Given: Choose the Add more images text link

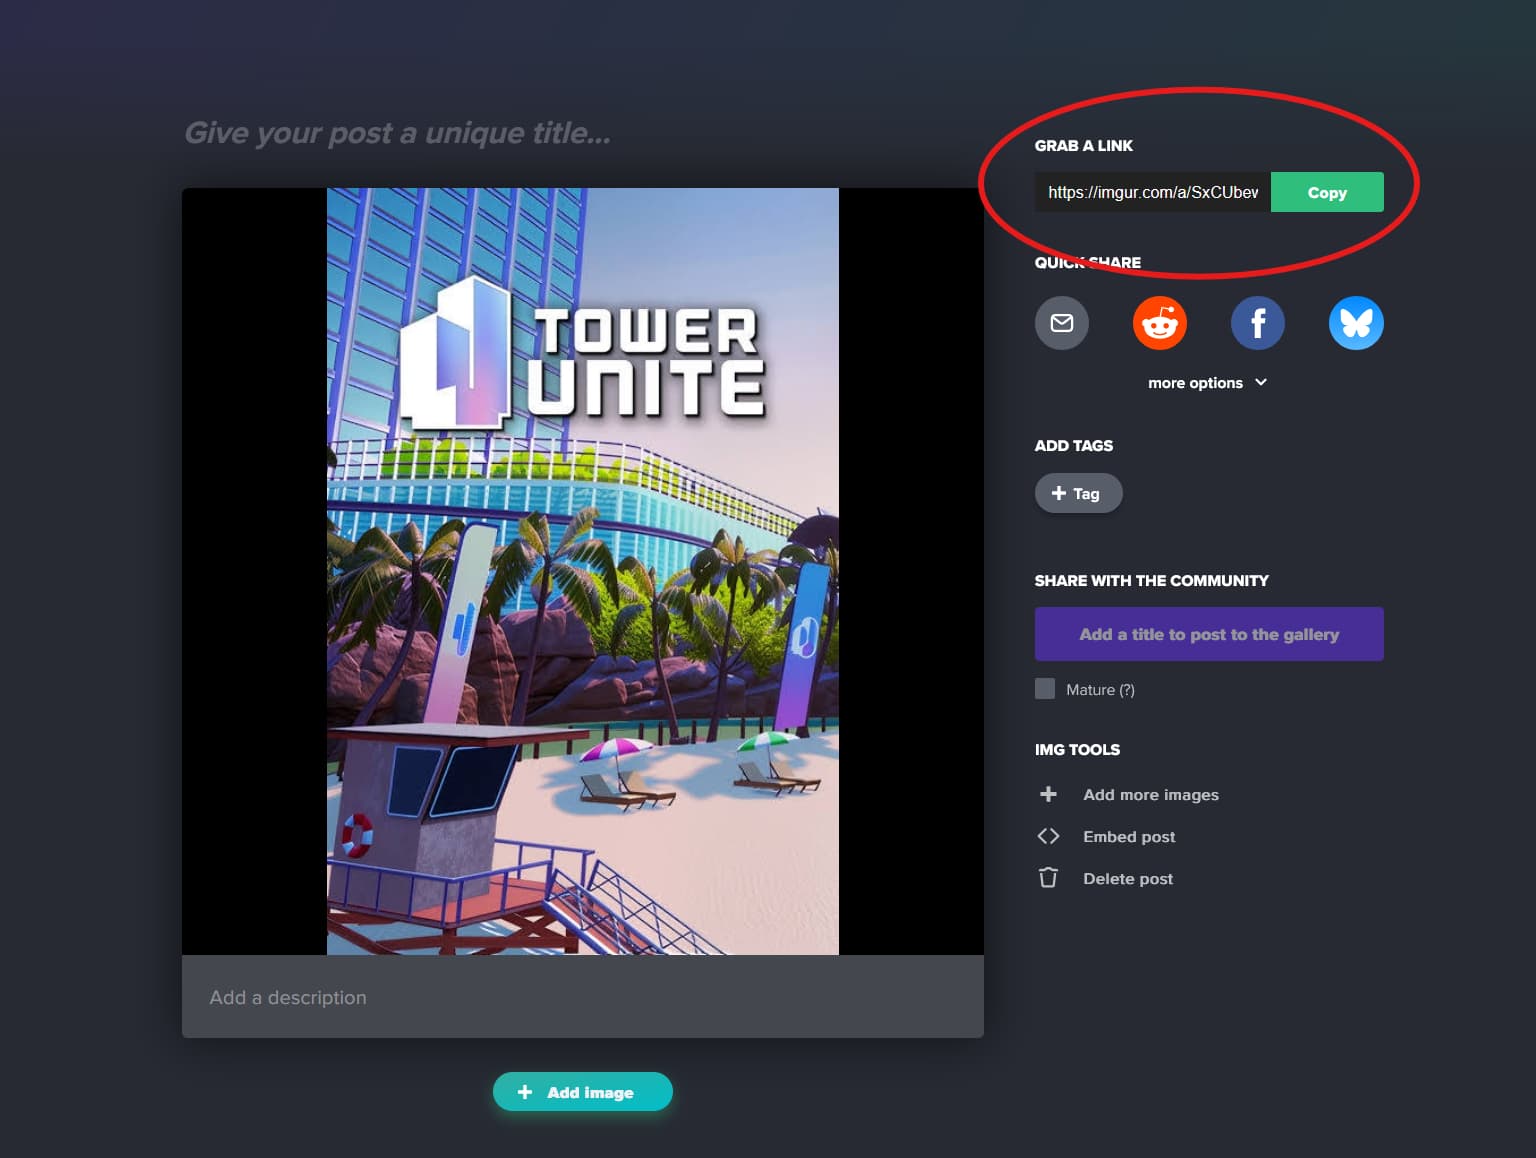Looking at the screenshot, I should click(x=1150, y=795).
